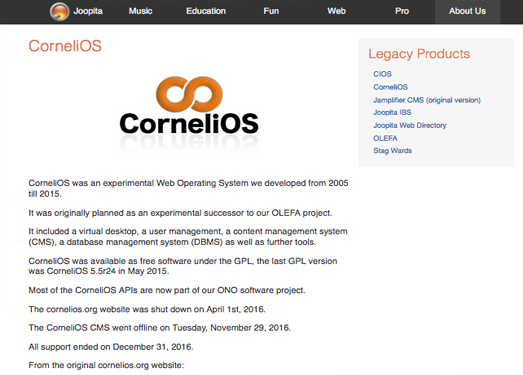Image resolution: width=523 pixels, height=375 pixels.
Task: Click the line about November 29, 2016
Action: click(159, 328)
